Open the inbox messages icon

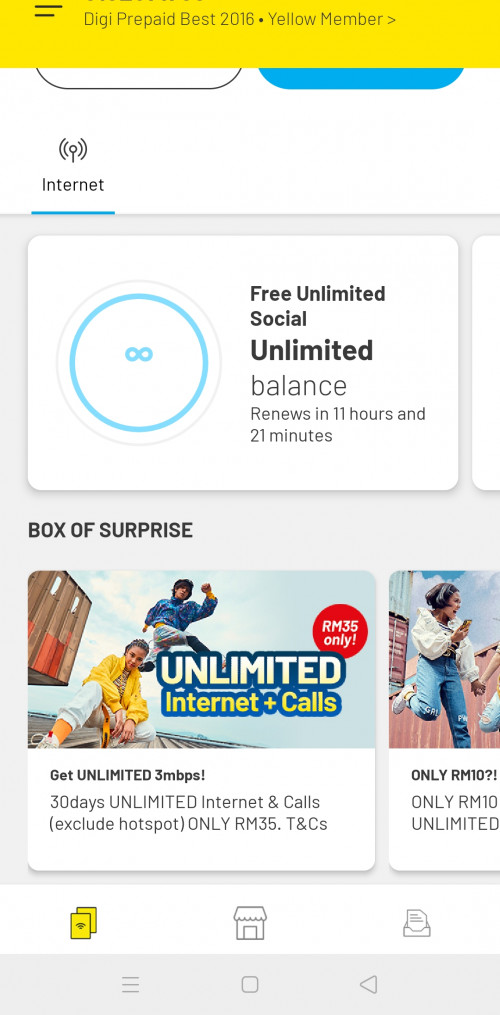click(x=416, y=923)
